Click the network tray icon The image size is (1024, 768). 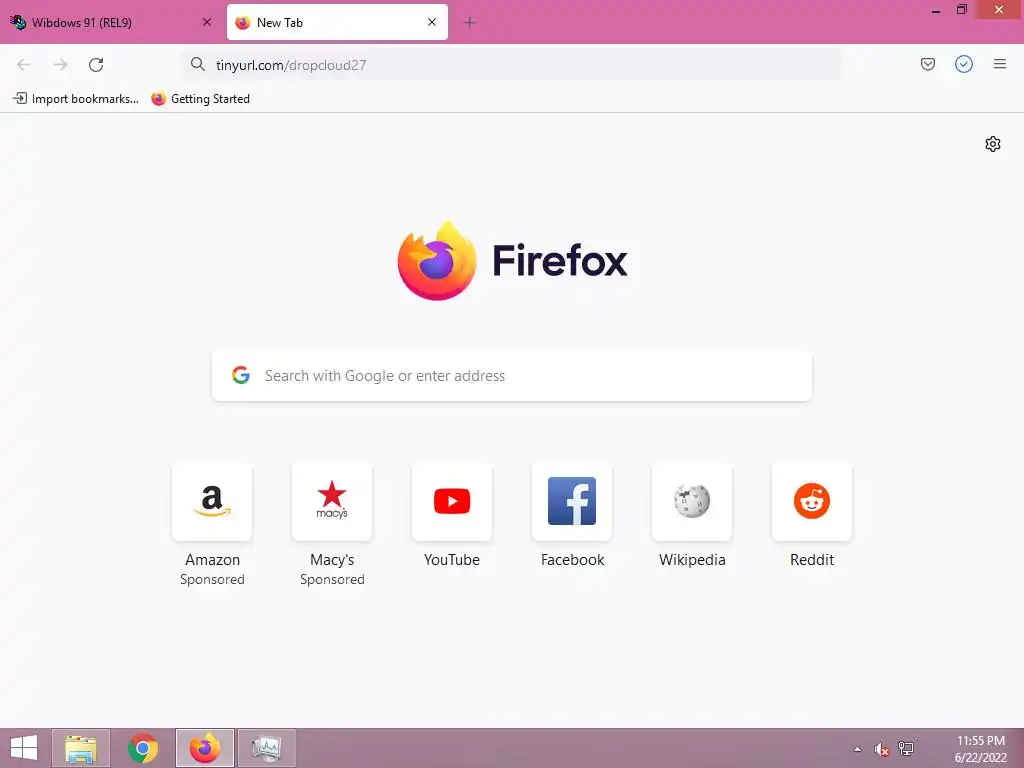pos(906,748)
